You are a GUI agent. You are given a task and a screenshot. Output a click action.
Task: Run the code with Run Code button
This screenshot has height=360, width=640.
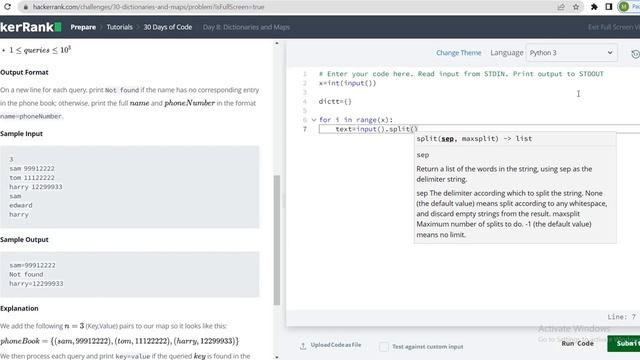pos(578,344)
